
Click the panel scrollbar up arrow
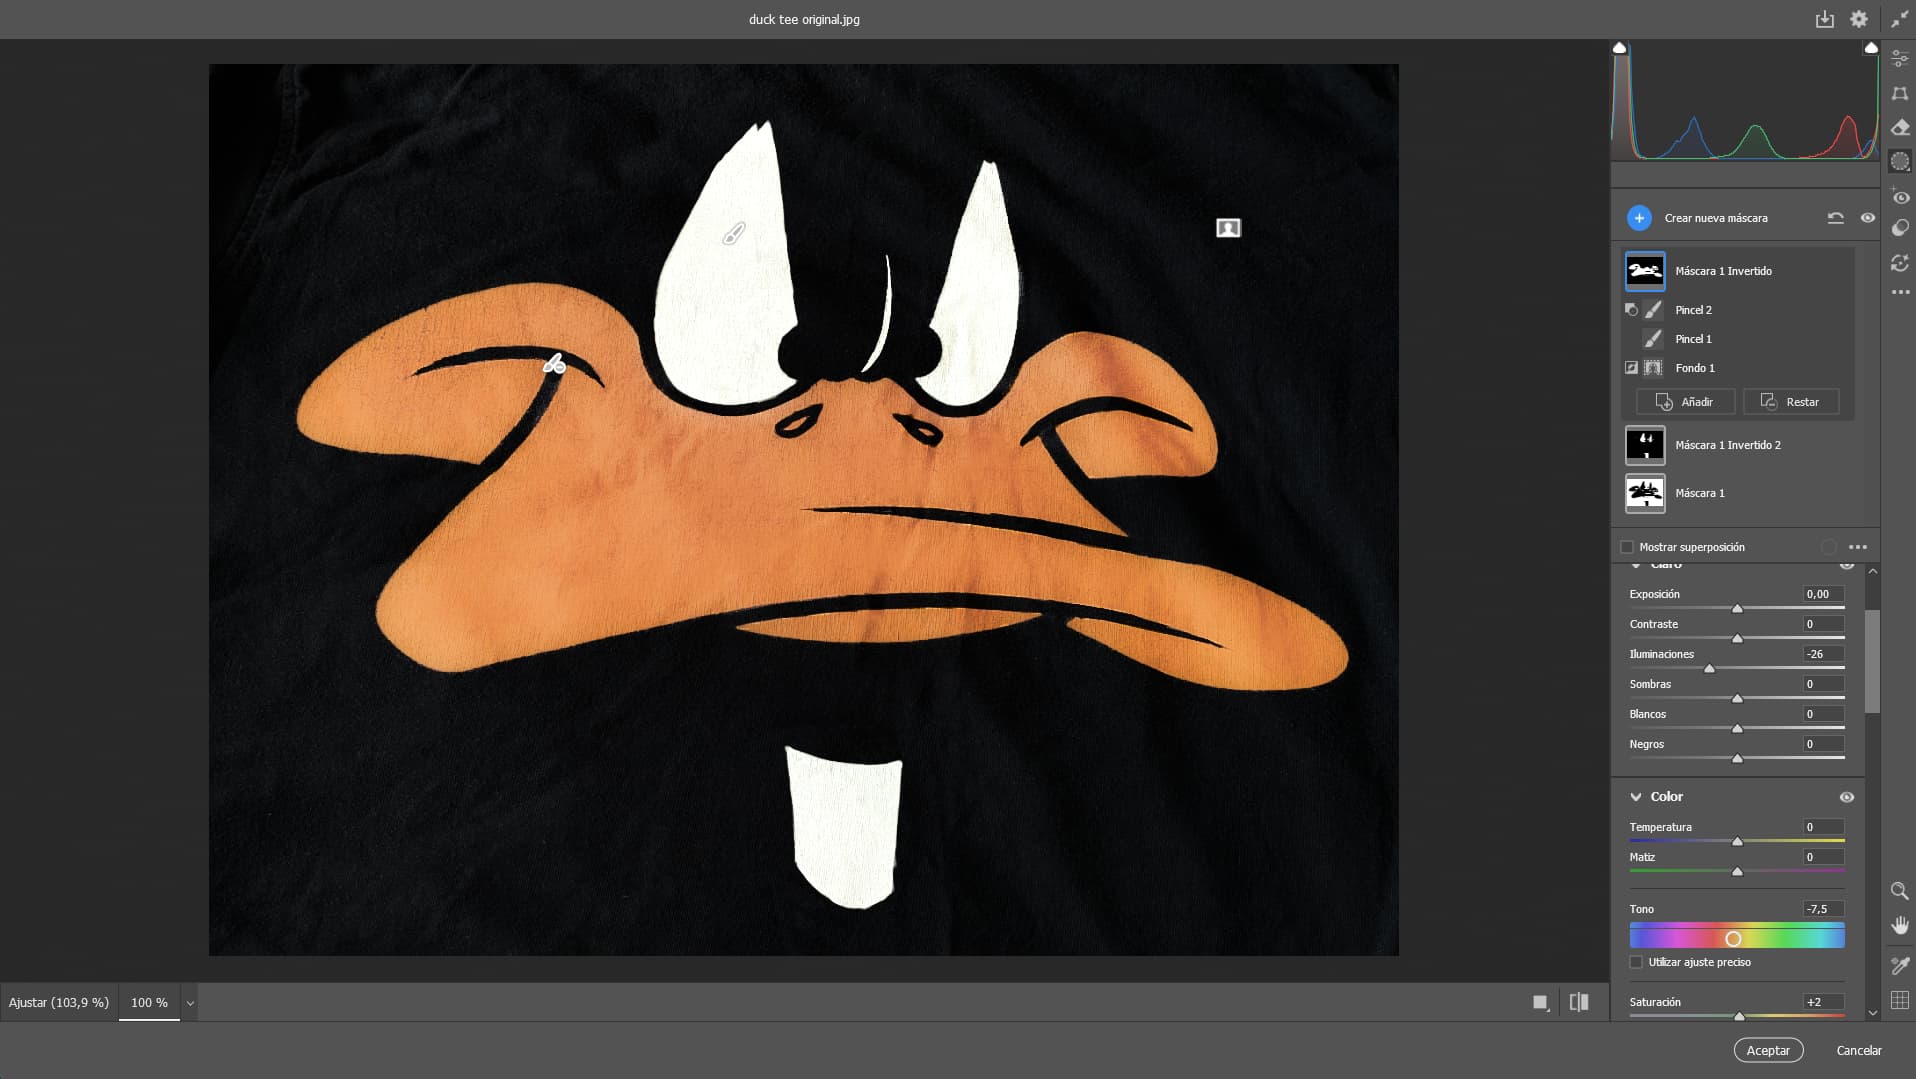pos(1872,571)
